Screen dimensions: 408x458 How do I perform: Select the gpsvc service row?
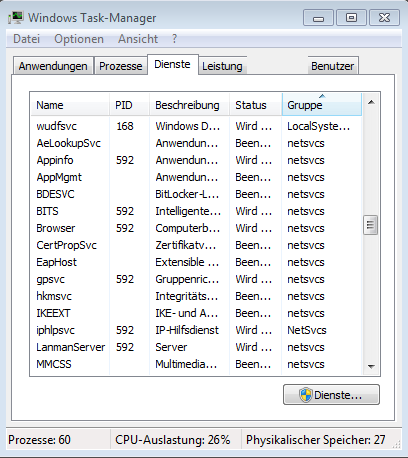[x=196, y=279]
